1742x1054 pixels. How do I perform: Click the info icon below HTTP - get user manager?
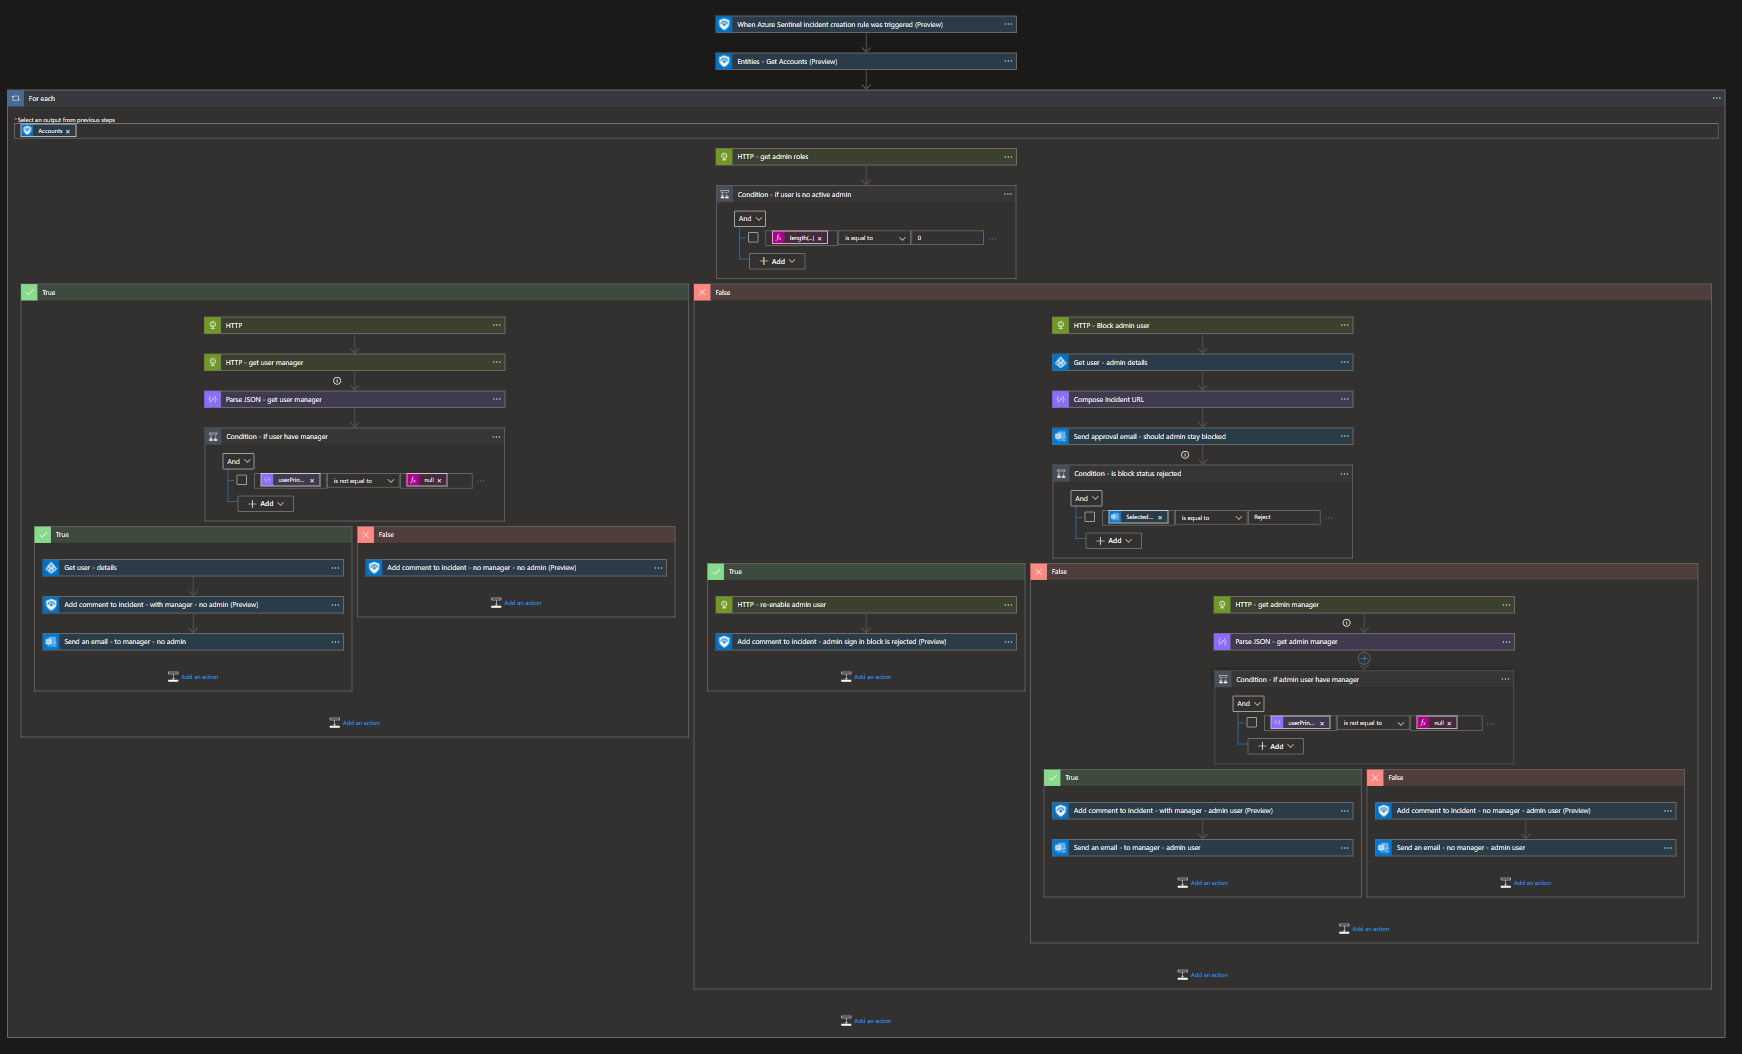[x=337, y=381]
